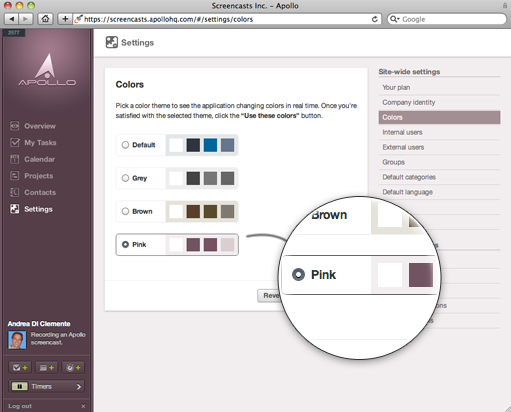Click the Projects sidebar icon
The height and width of the screenshot is (412, 511).
[14, 176]
